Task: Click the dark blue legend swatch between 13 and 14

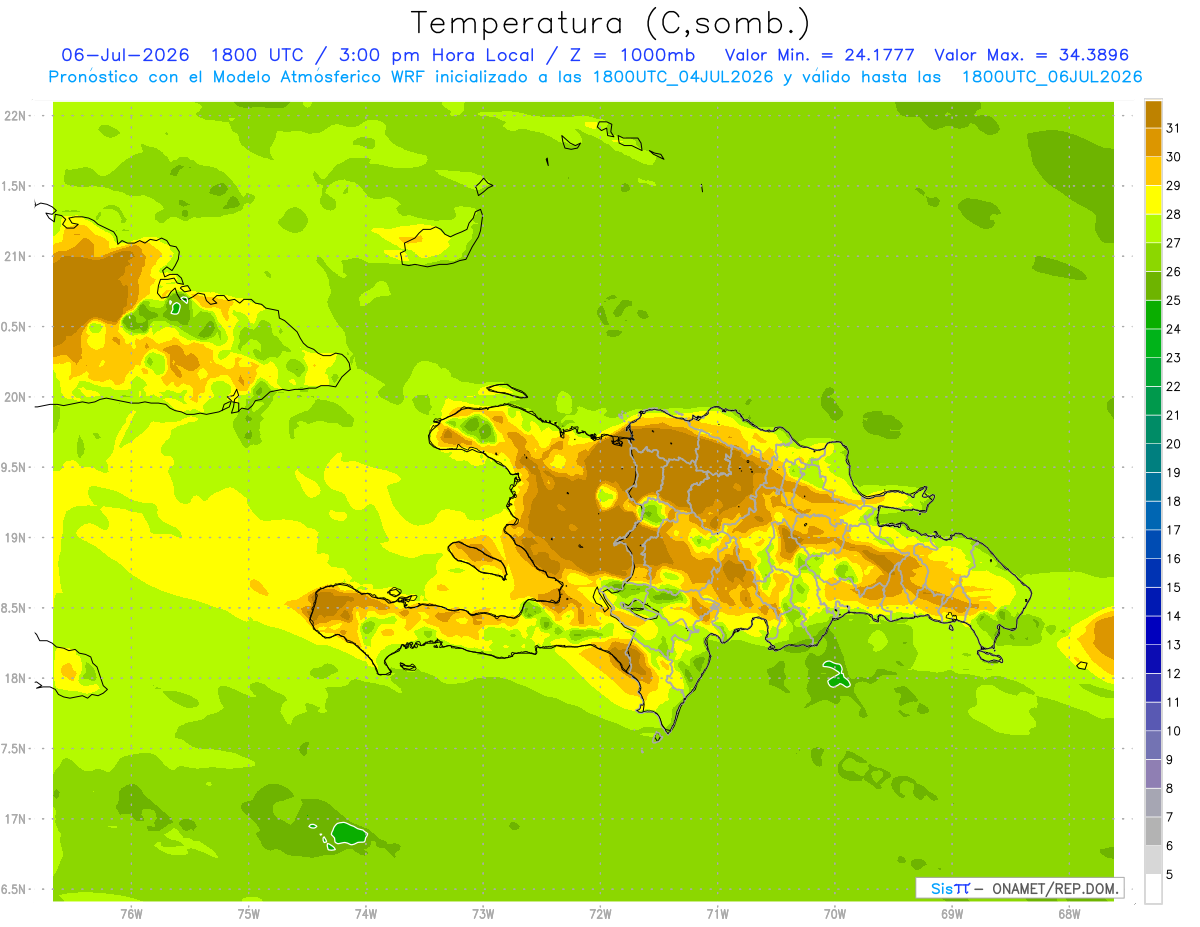Action: pyautogui.click(x=1153, y=630)
